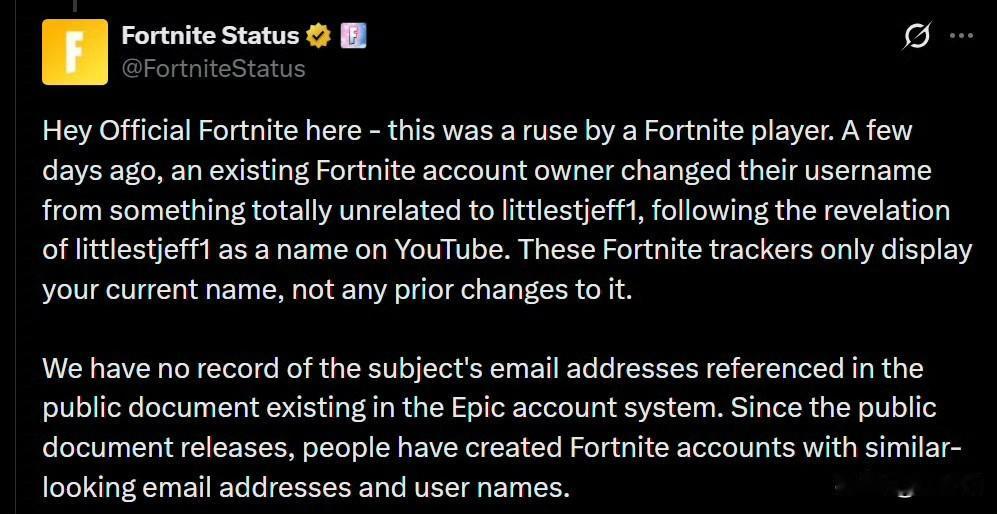Screen dimensions: 997x514
Task: Open the Fortnite Status profile avatar
Action: click(75, 52)
